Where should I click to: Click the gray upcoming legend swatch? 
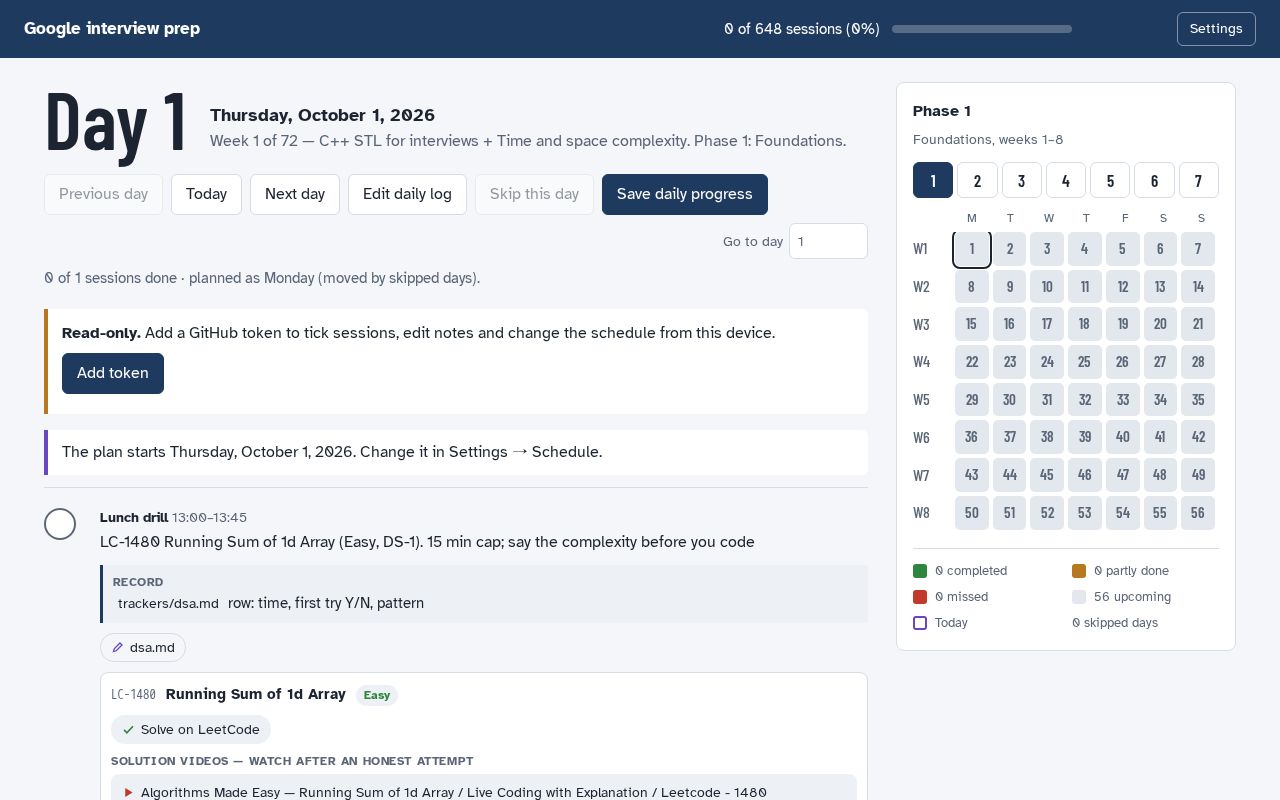(x=1079, y=597)
